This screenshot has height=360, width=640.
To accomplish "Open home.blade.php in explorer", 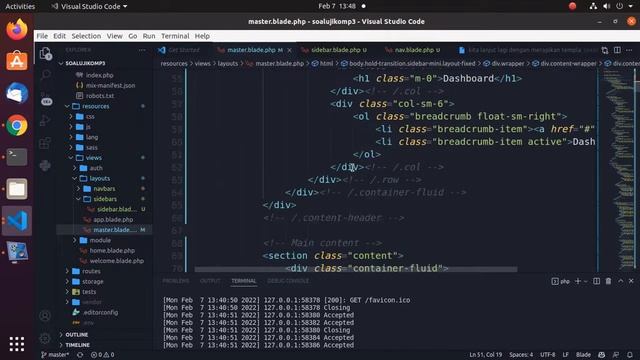I will tap(112, 251).
